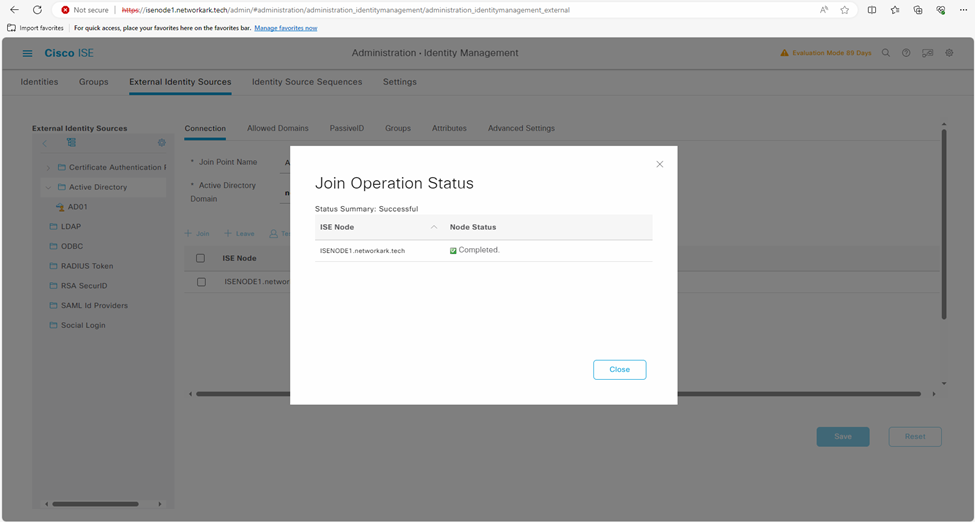Refresh the browser page
975x522 pixels.
[x=37, y=10]
